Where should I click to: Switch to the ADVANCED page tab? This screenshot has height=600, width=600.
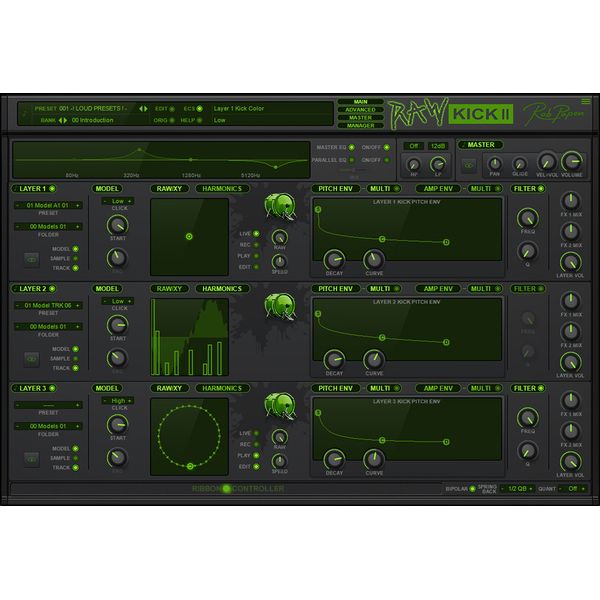[360, 110]
